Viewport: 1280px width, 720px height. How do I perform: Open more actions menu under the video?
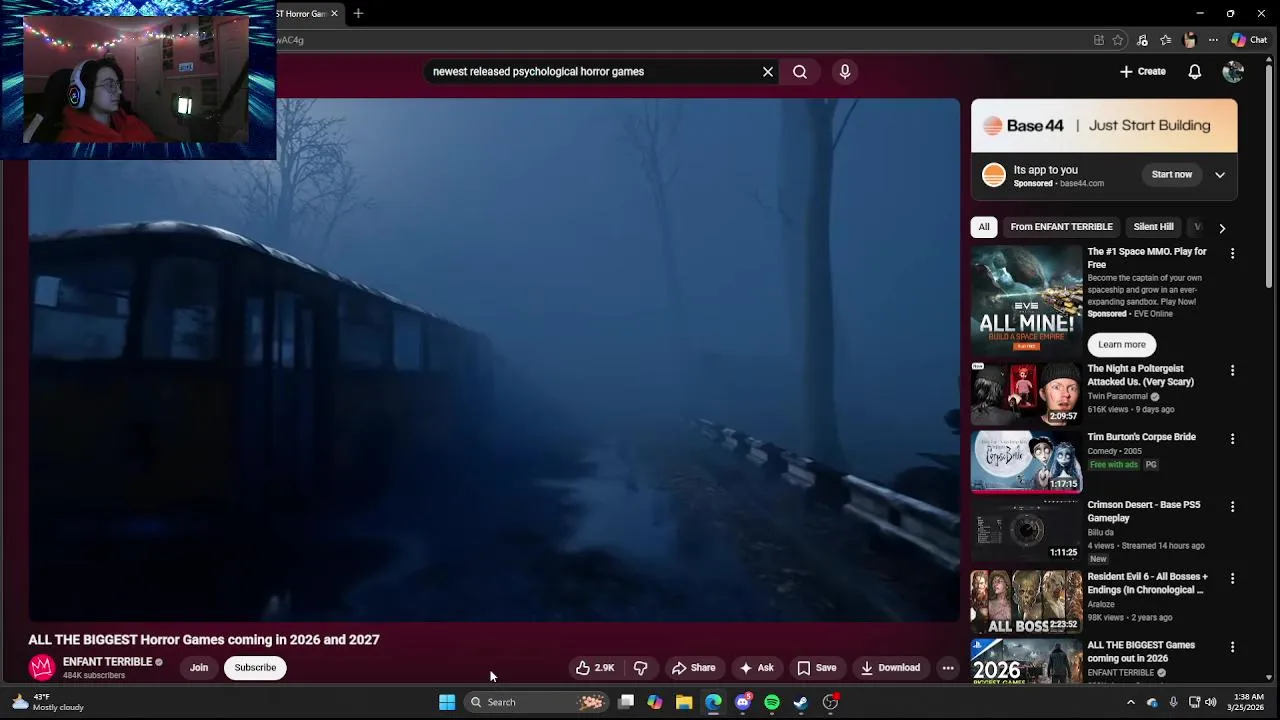[x=948, y=668]
